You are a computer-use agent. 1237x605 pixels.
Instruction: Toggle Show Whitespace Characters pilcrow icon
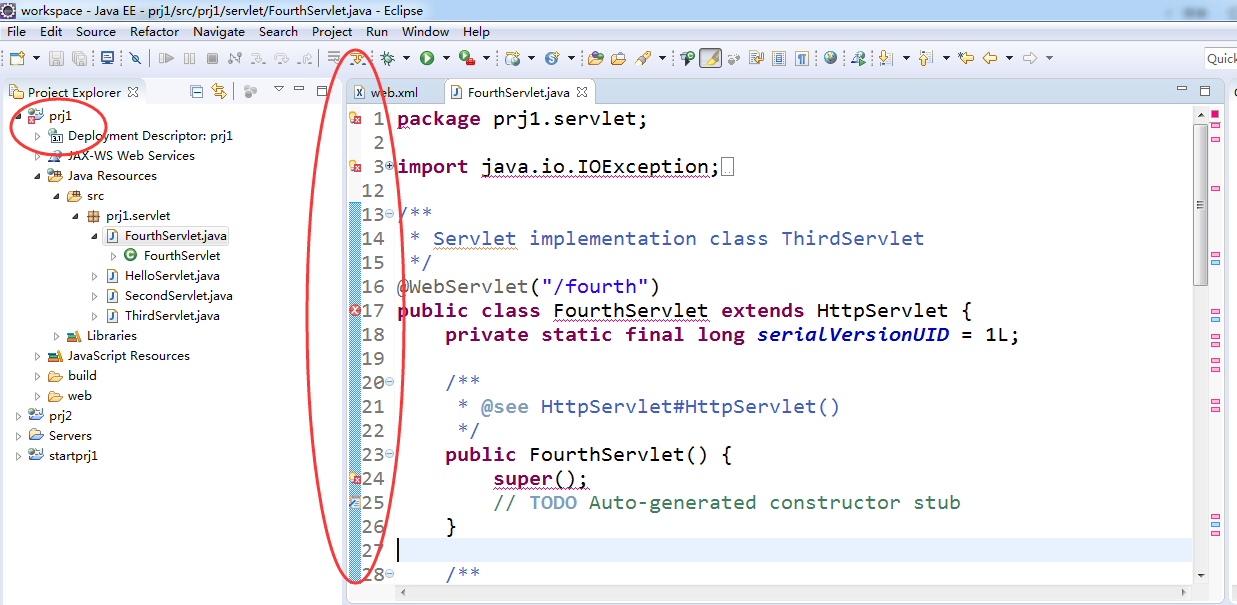pyautogui.click(x=802, y=58)
